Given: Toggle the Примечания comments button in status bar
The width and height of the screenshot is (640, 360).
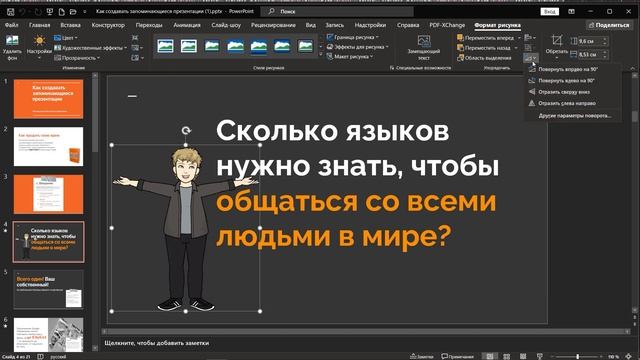Looking at the screenshot, I should coord(458,356).
